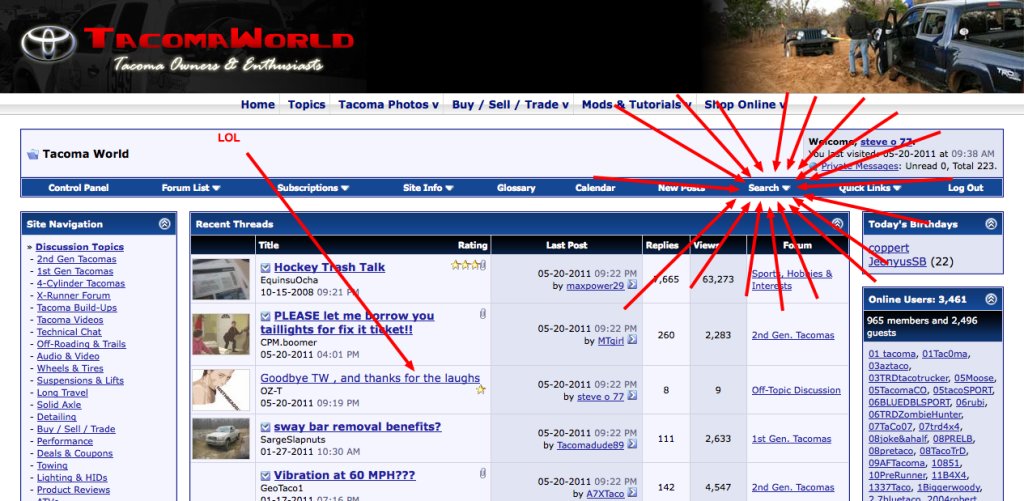Viewport: 1024px width, 501px height.
Task: Click the Toyota logo in the banner
Action: (48, 44)
